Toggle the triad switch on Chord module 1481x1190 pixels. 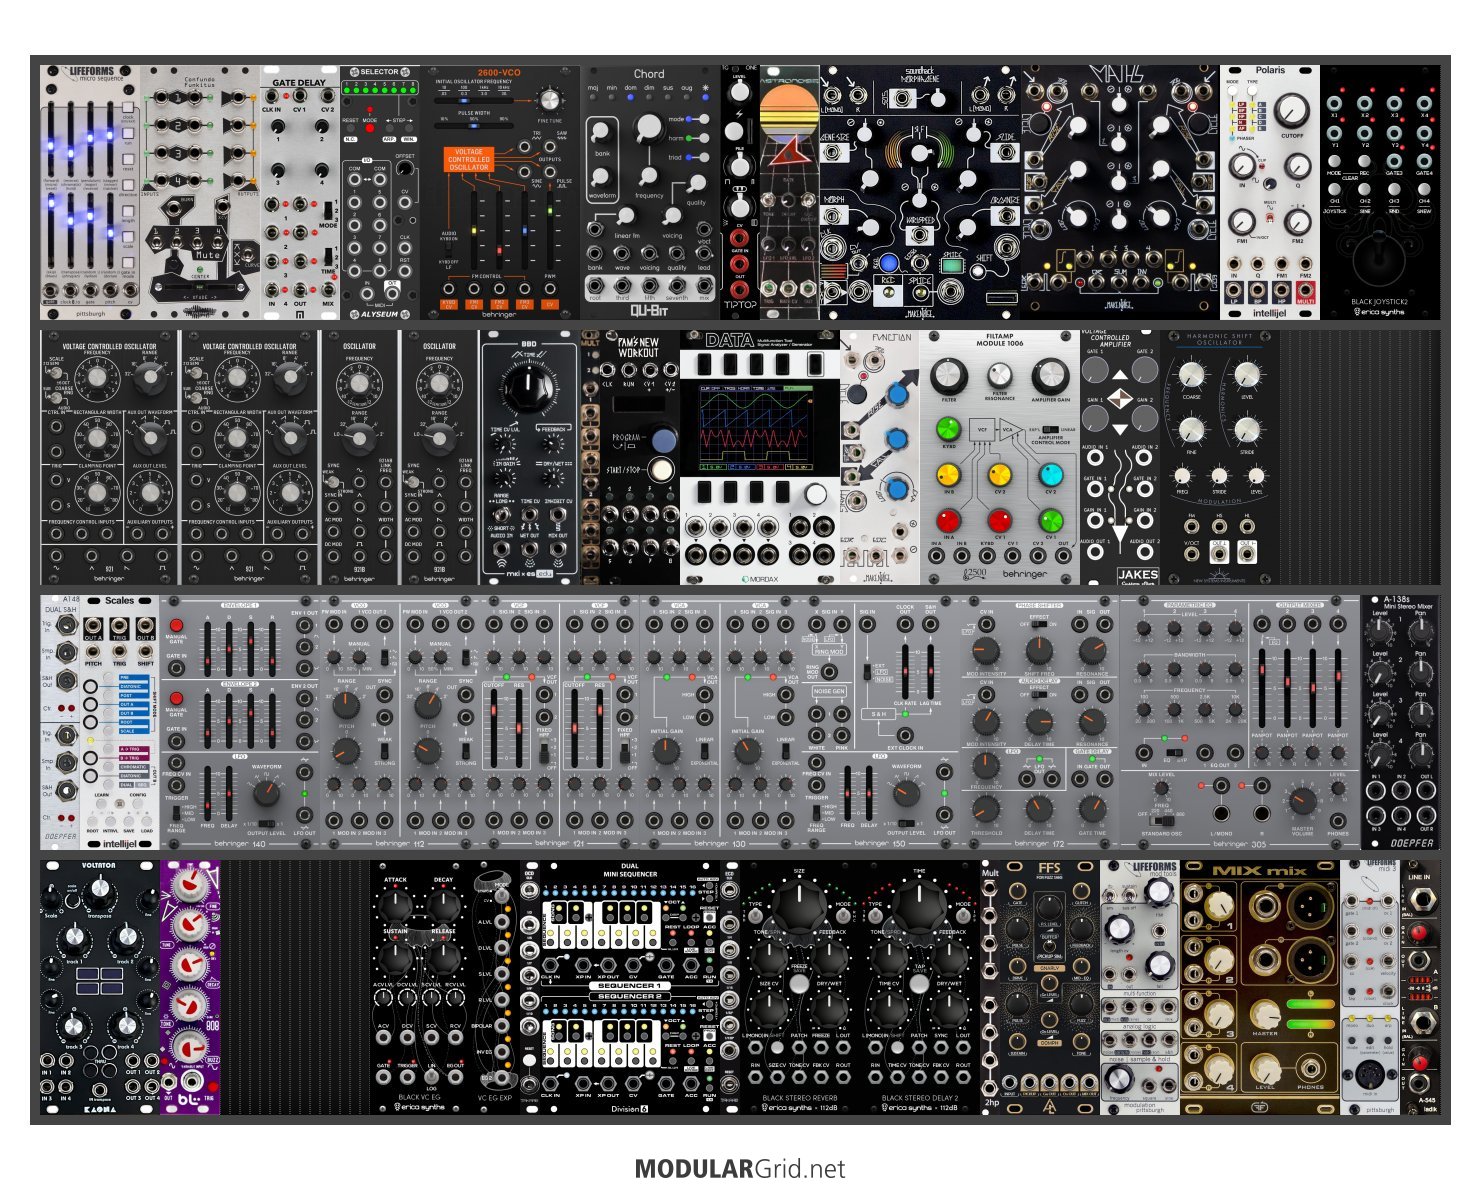point(697,157)
